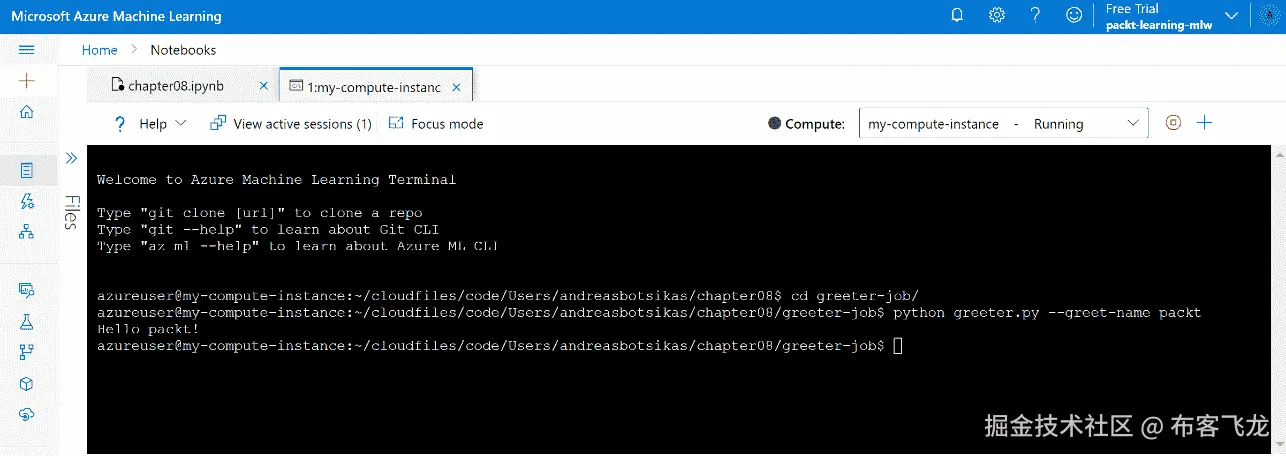Open the Models cube icon
The width and height of the screenshot is (1286, 456).
27,384
